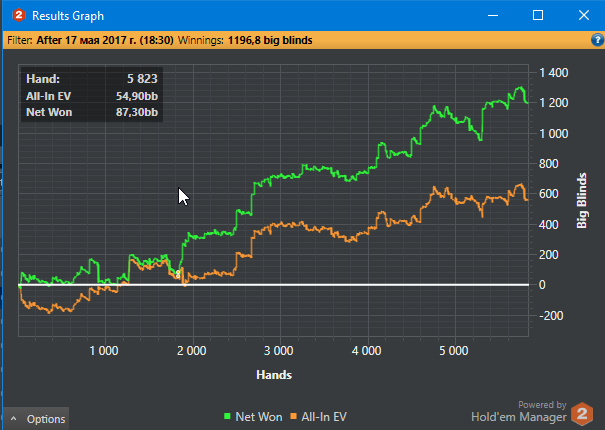Click the winnings value '1196,8 big blinds'
Image resolution: width=605 pixels, height=430 pixels.
pyautogui.click(x=270, y=40)
